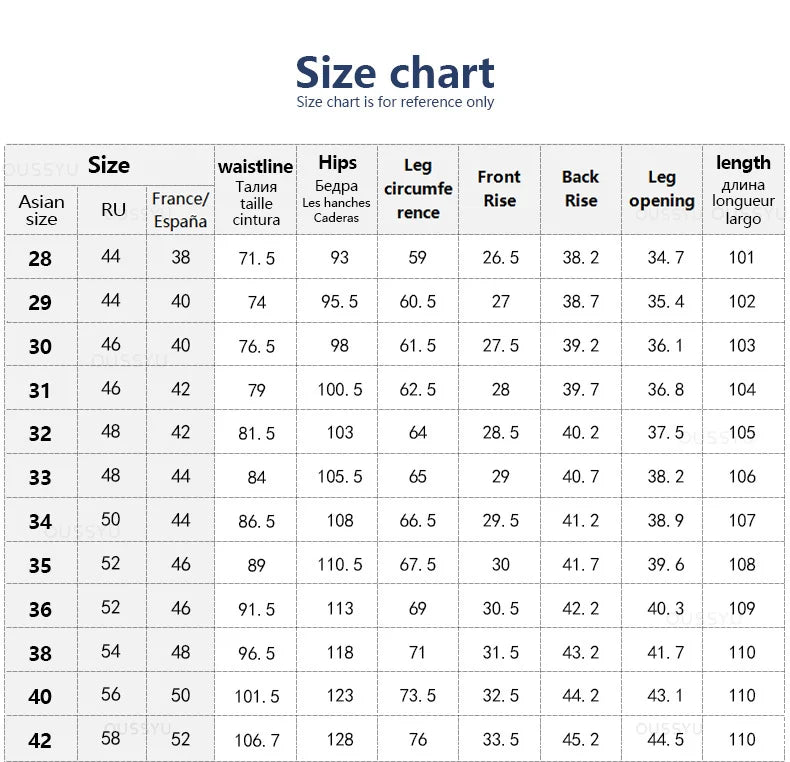Click the length value 107
Screen dimensions: 790x762
(742, 521)
